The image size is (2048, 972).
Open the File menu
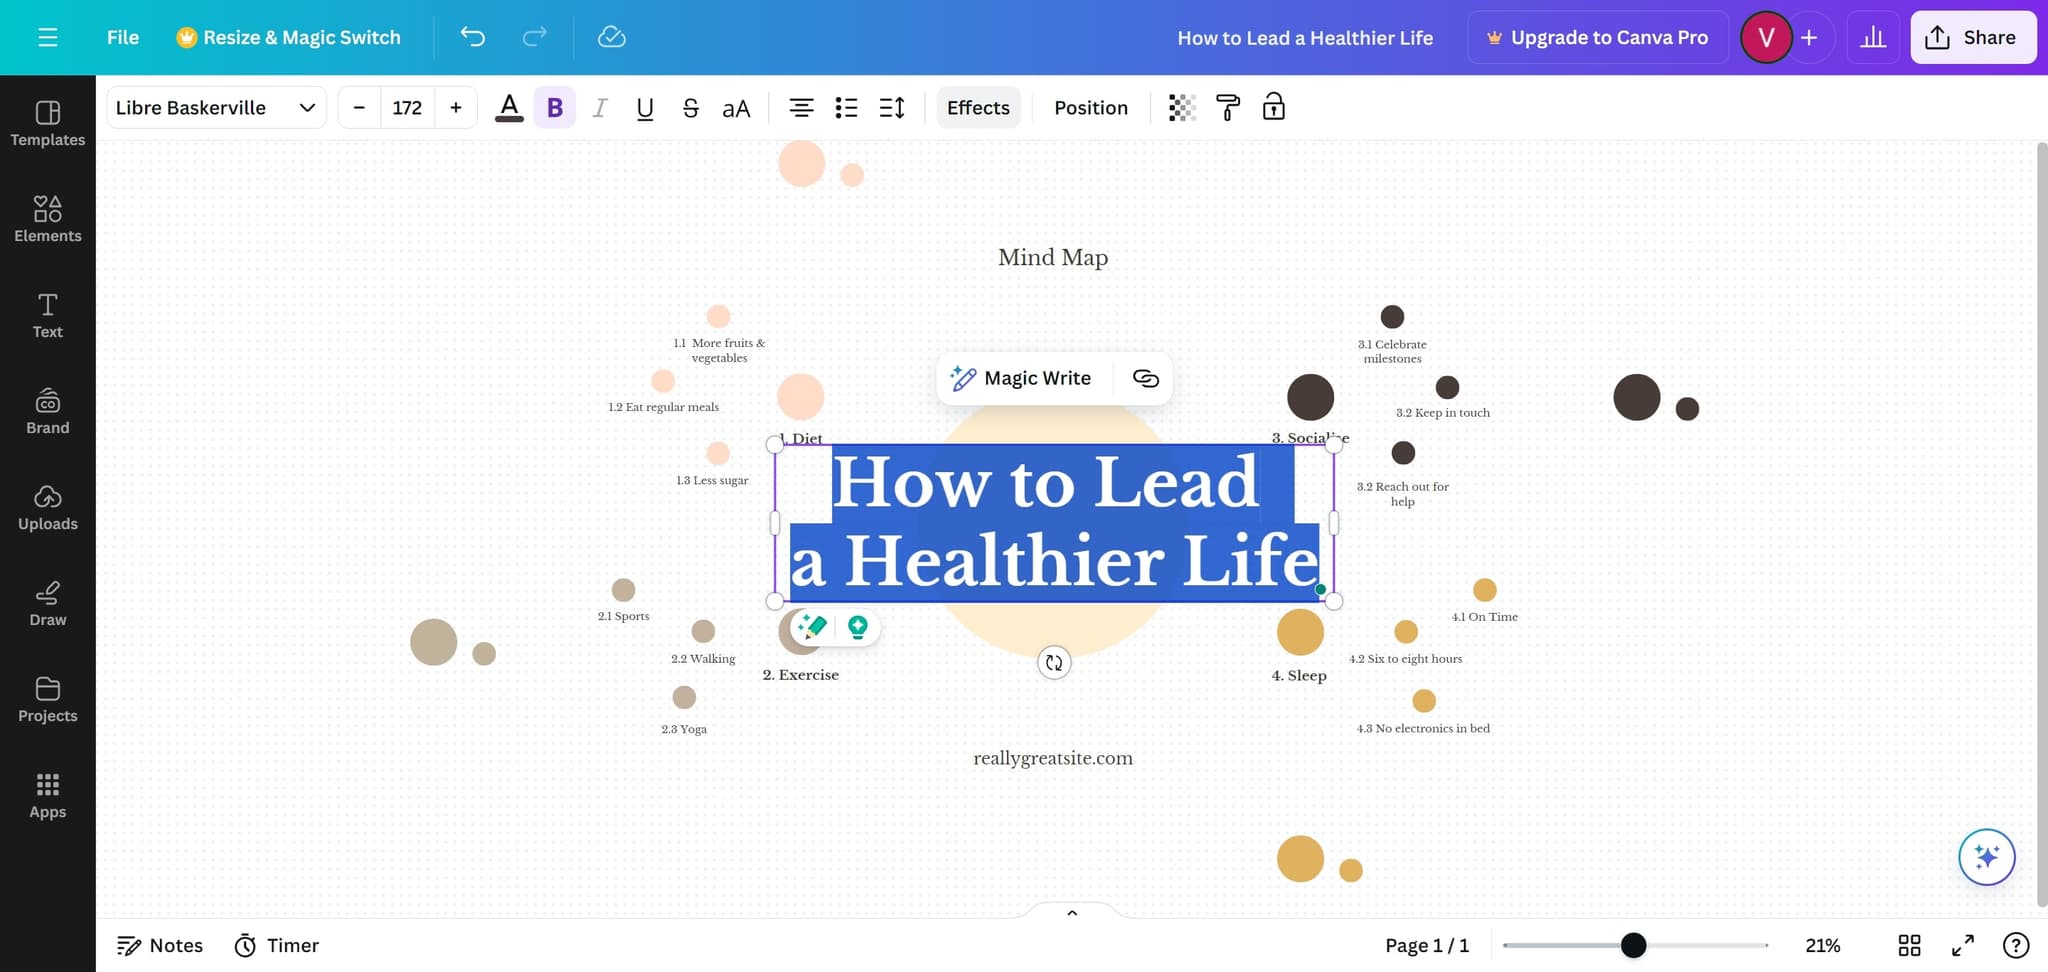tap(123, 37)
